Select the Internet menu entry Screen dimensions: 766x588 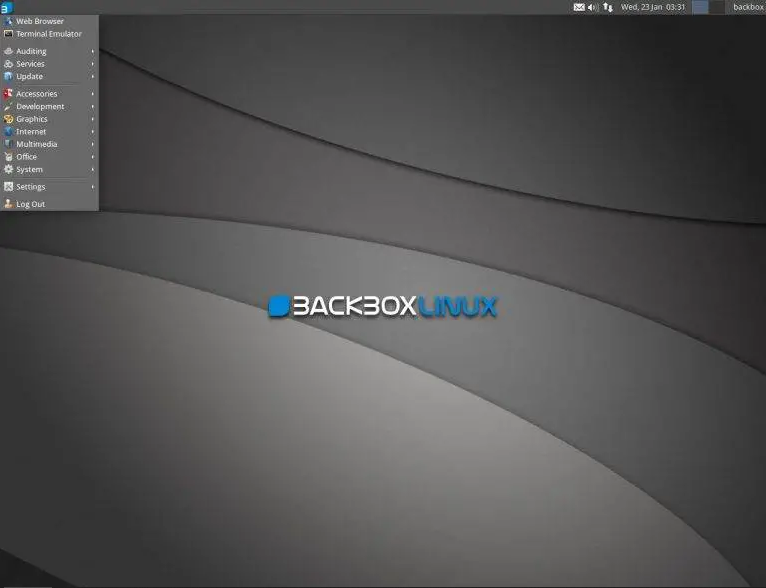[49, 131]
